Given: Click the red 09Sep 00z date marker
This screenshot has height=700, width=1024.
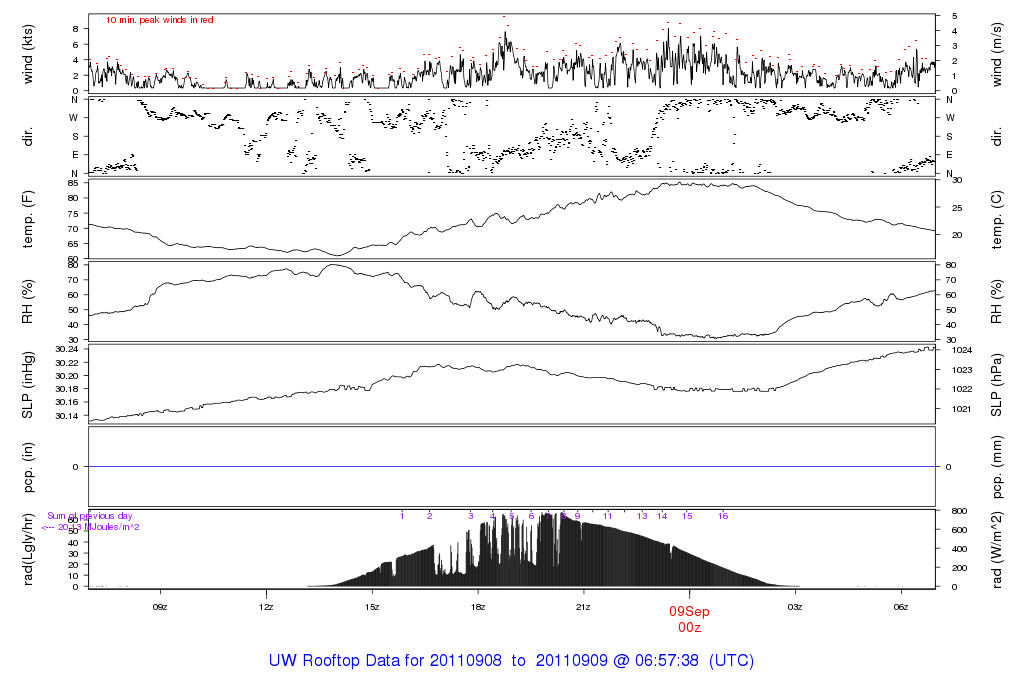Looking at the screenshot, I should click(x=689, y=619).
